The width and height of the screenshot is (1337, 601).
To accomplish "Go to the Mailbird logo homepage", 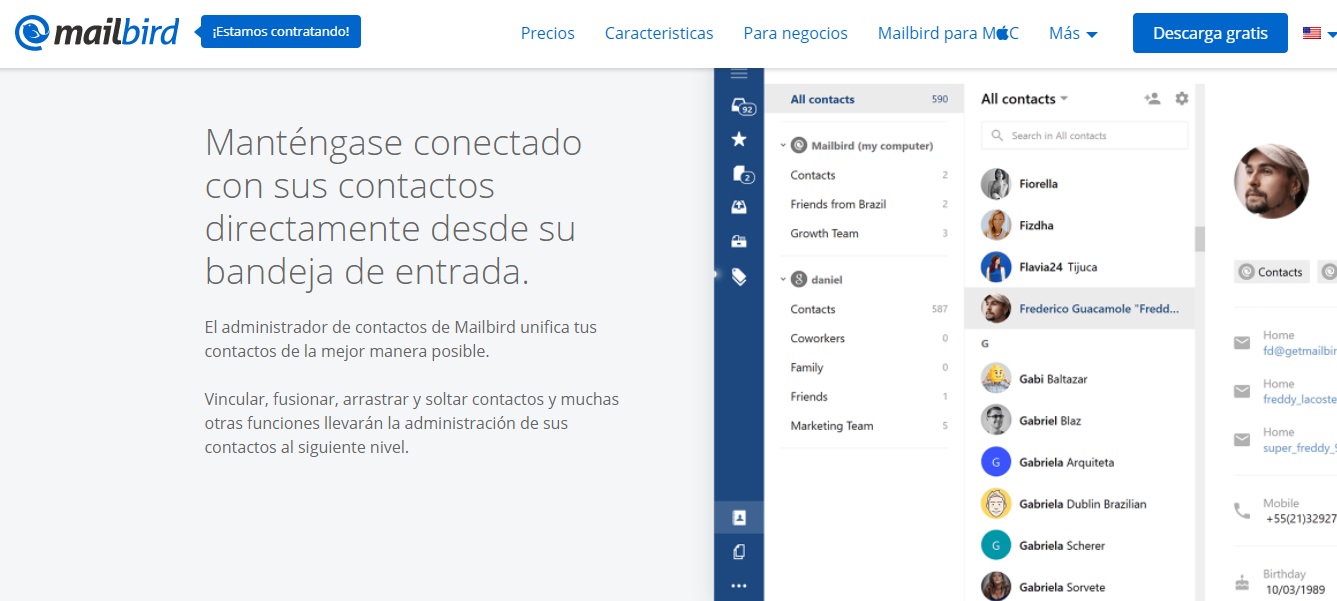I will click(x=97, y=32).
